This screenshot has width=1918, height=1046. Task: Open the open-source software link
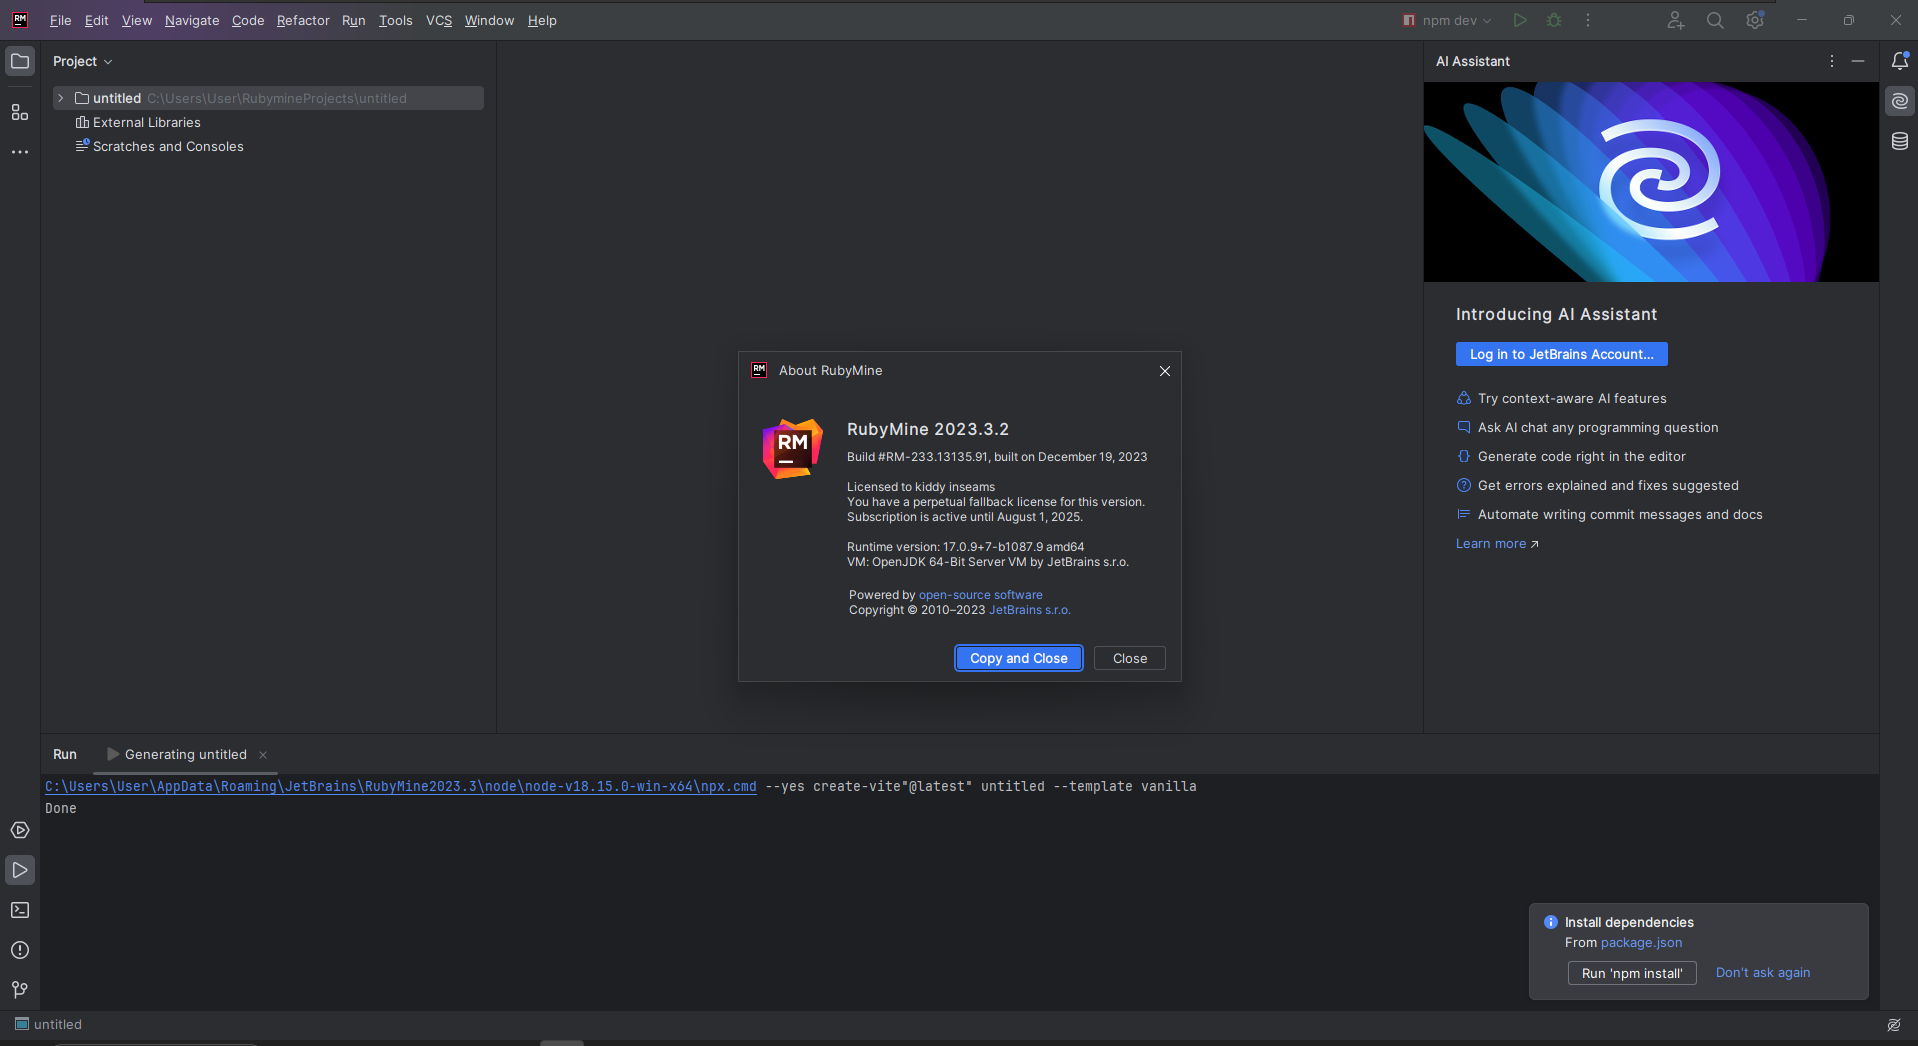click(x=981, y=595)
